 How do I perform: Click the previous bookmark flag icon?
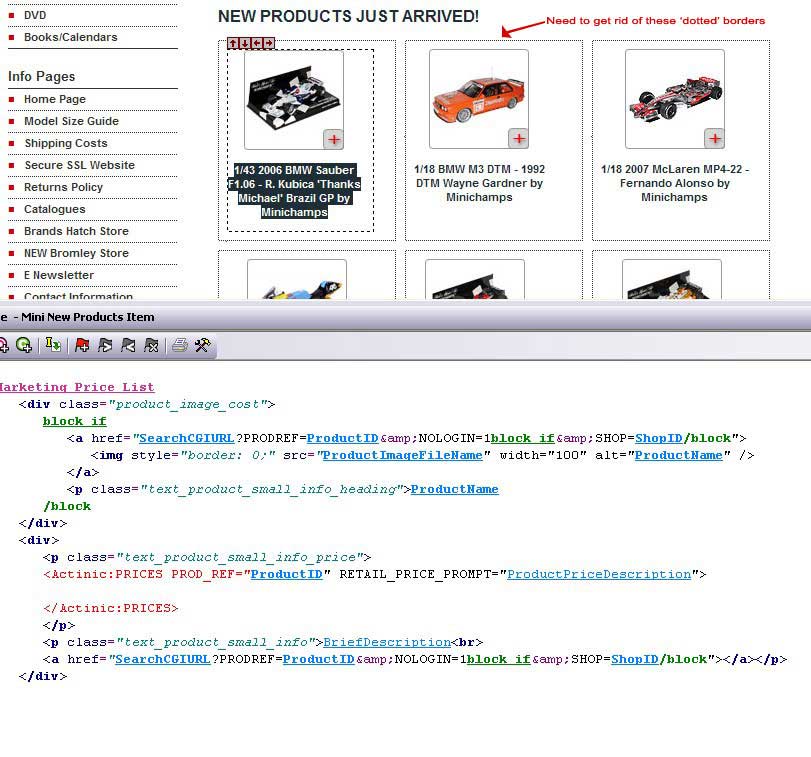[x=128, y=345]
